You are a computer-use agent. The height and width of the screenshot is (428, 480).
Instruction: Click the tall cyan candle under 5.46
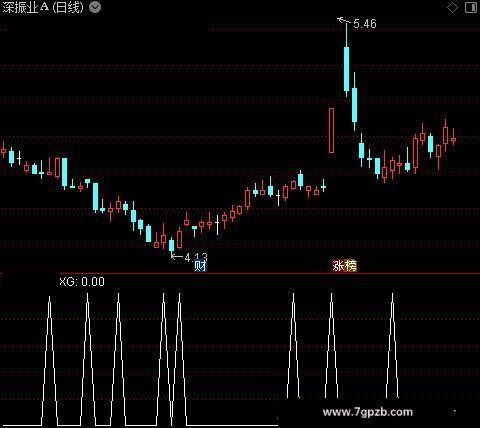(x=347, y=68)
